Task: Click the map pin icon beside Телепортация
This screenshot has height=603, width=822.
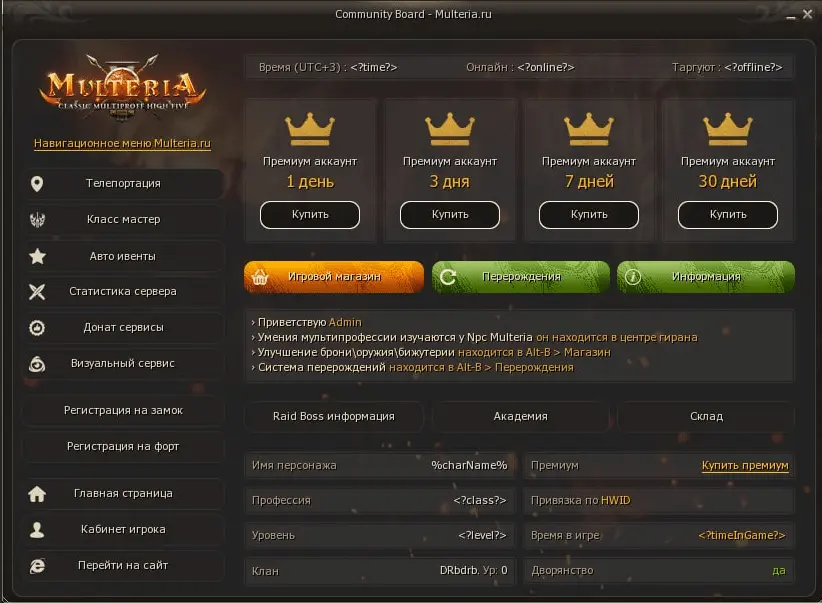Action: 37,184
